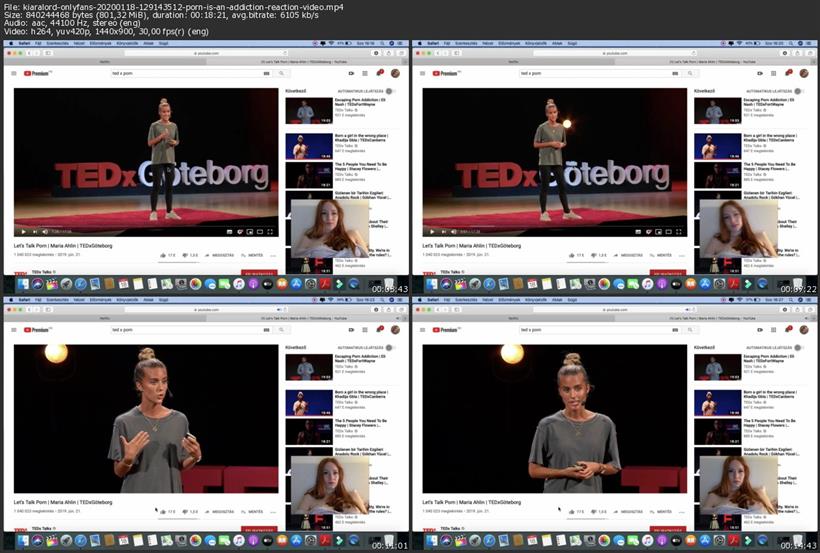This screenshot has height=553, width=820.
Task: Like the video in the bottom-left frame
Action: point(163,511)
